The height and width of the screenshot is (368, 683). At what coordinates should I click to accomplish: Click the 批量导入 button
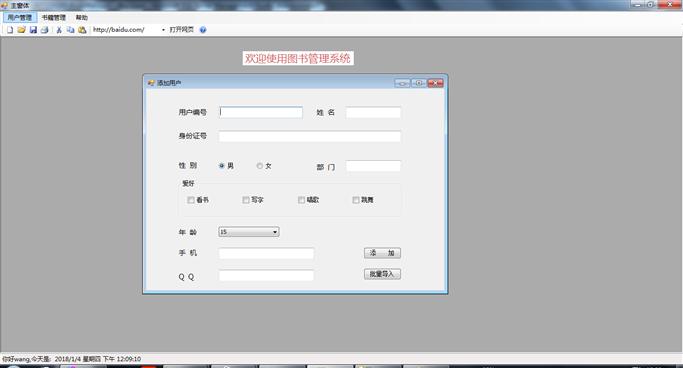(x=382, y=274)
